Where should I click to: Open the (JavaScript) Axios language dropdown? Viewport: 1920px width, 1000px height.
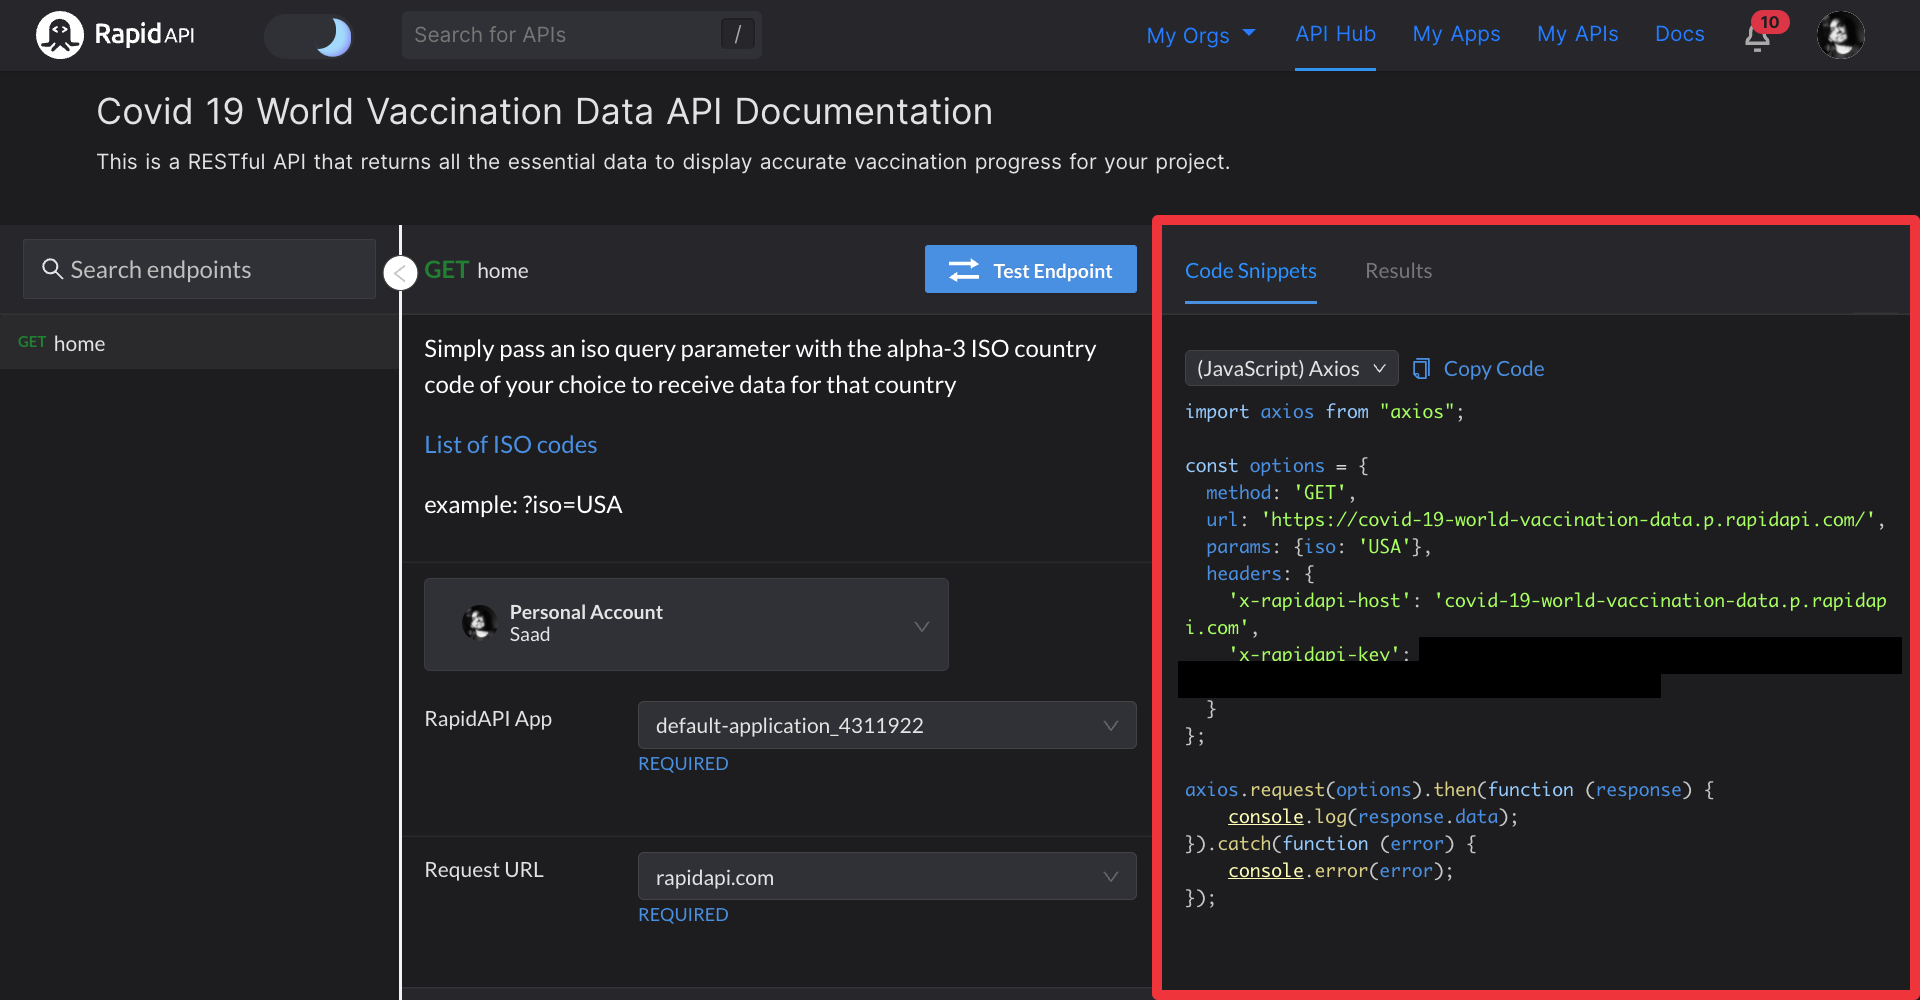point(1290,369)
